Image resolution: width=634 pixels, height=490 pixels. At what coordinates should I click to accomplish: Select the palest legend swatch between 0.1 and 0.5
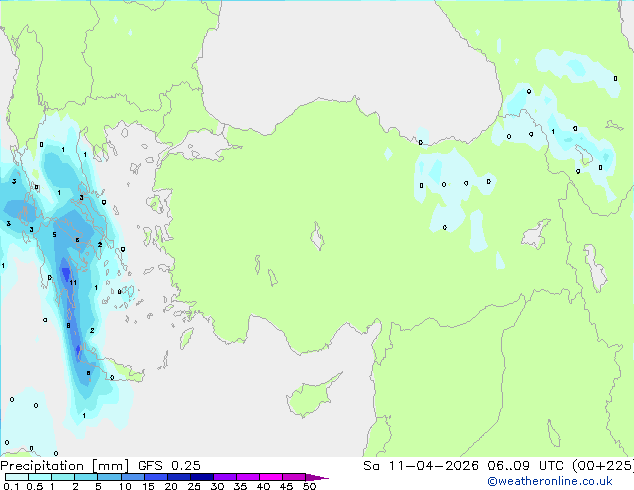pyautogui.click(x=17, y=477)
